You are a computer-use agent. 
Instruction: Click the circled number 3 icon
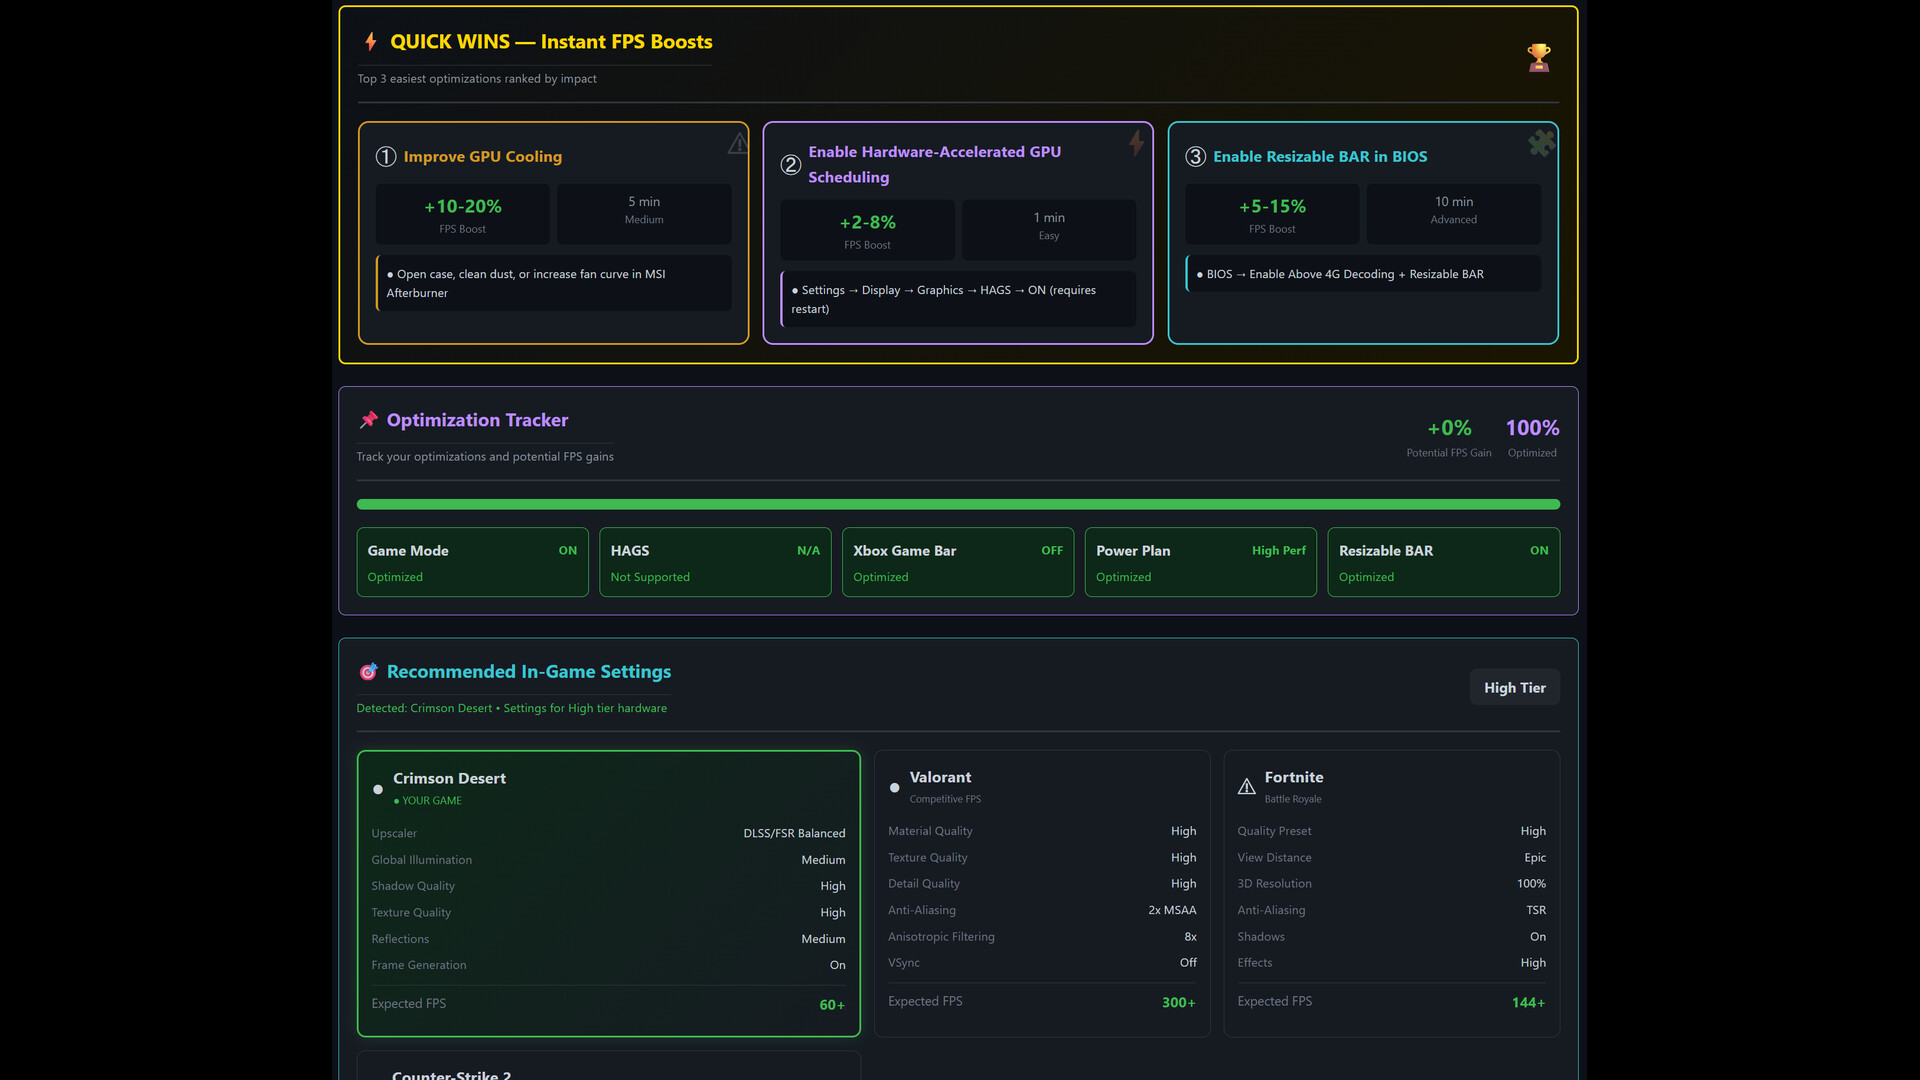pyautogui.click(x=1196, y=157)
